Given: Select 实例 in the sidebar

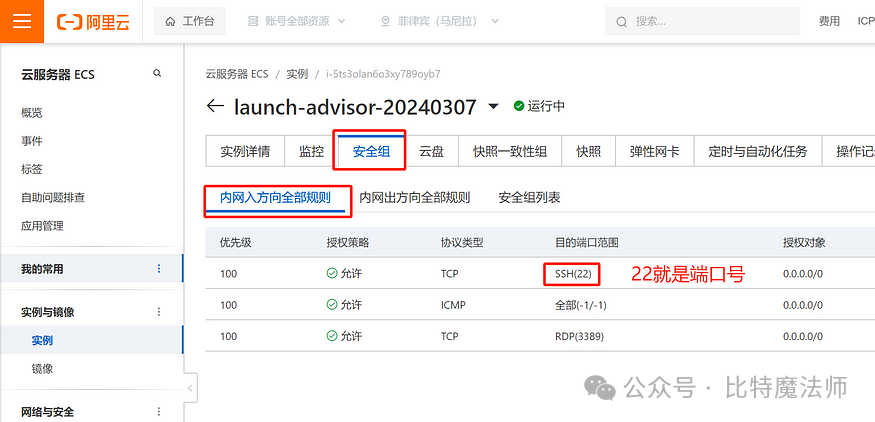Looking at the screenshot, I should coord(42,340).
